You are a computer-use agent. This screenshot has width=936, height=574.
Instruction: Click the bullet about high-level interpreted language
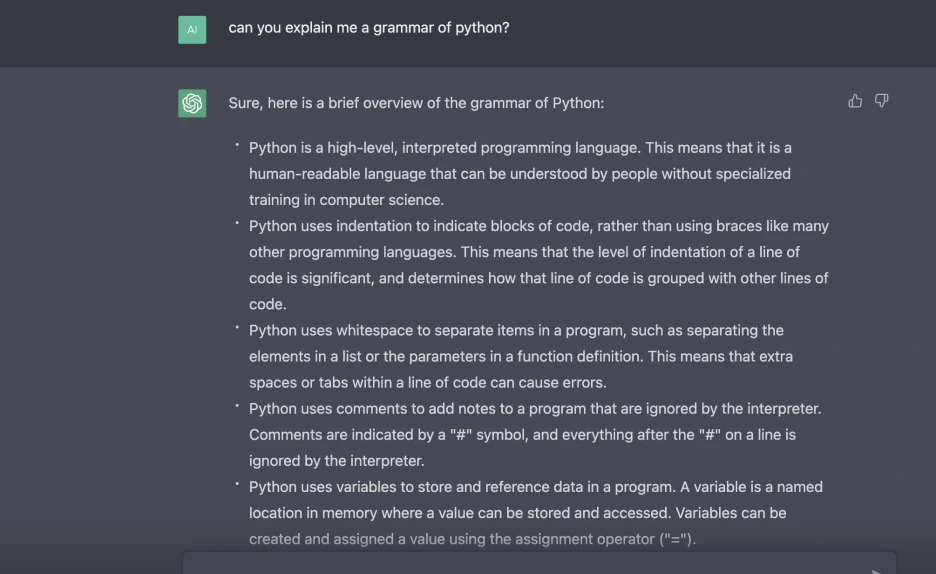click(x=520, y=174)
